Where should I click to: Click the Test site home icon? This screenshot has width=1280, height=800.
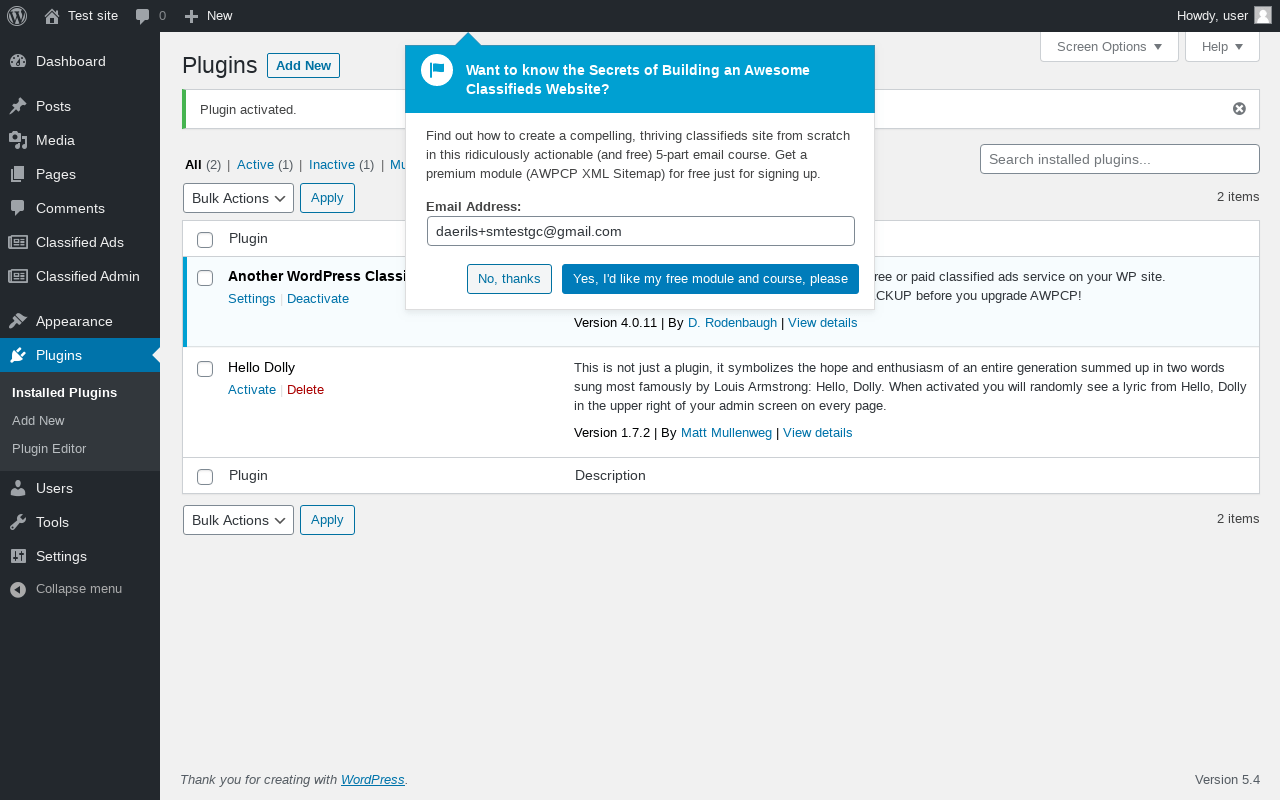pos(52,16)
